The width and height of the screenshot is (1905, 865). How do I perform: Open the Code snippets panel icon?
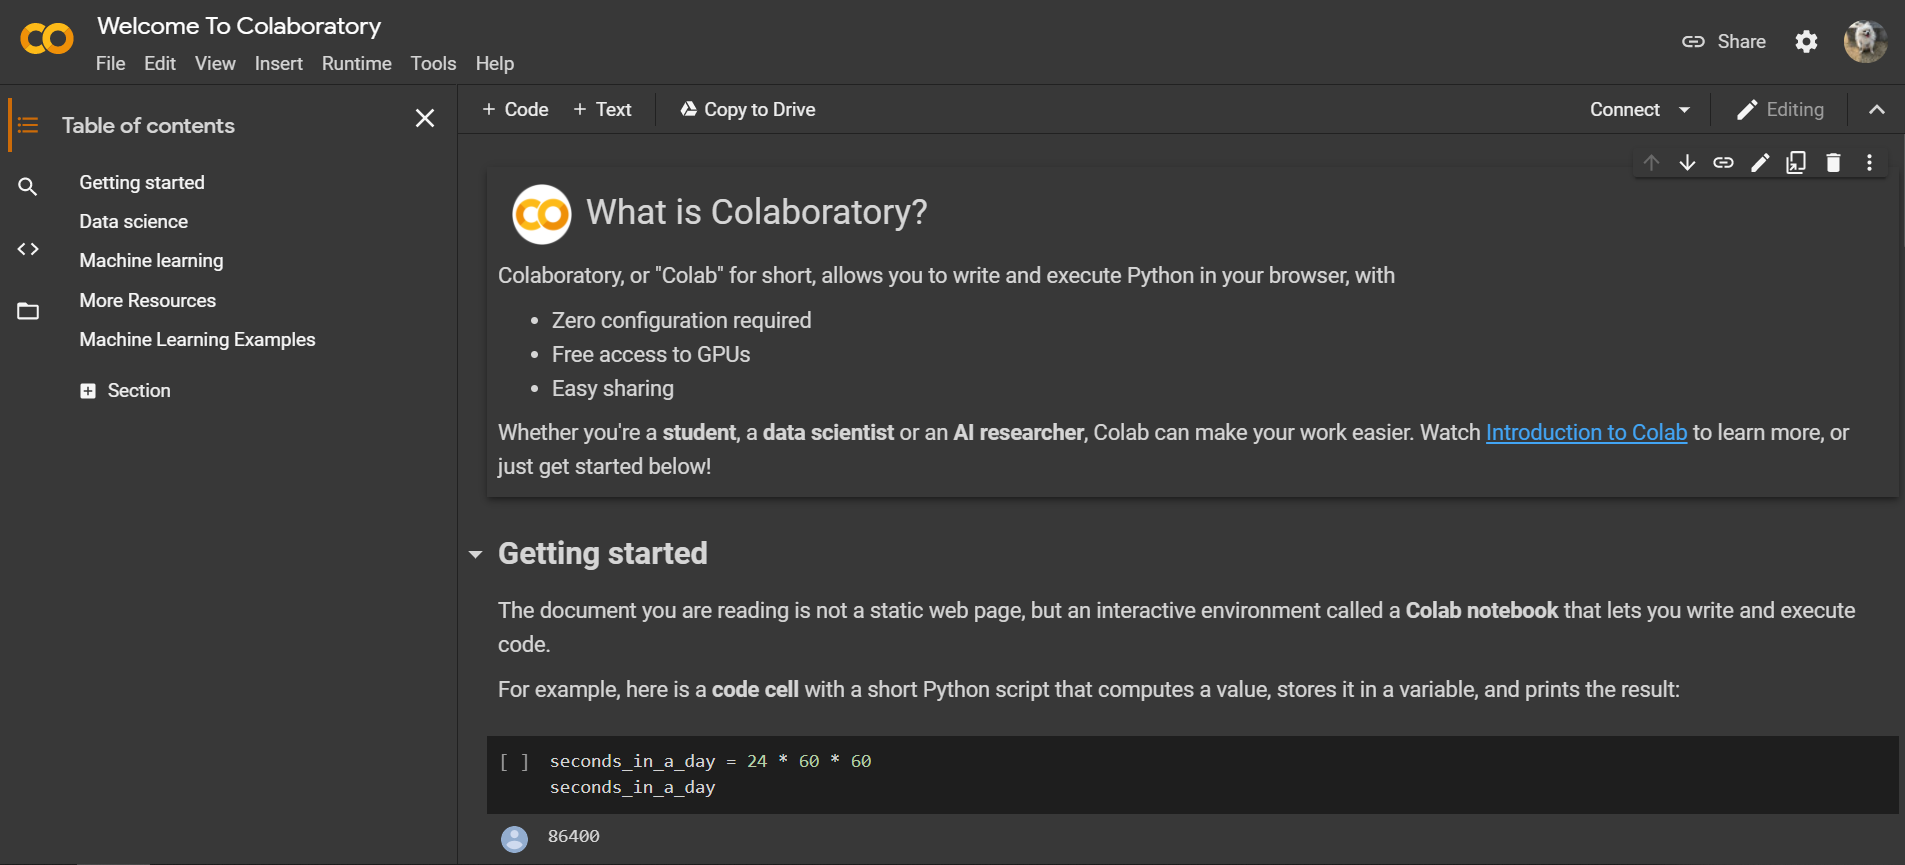coord(28,249)
